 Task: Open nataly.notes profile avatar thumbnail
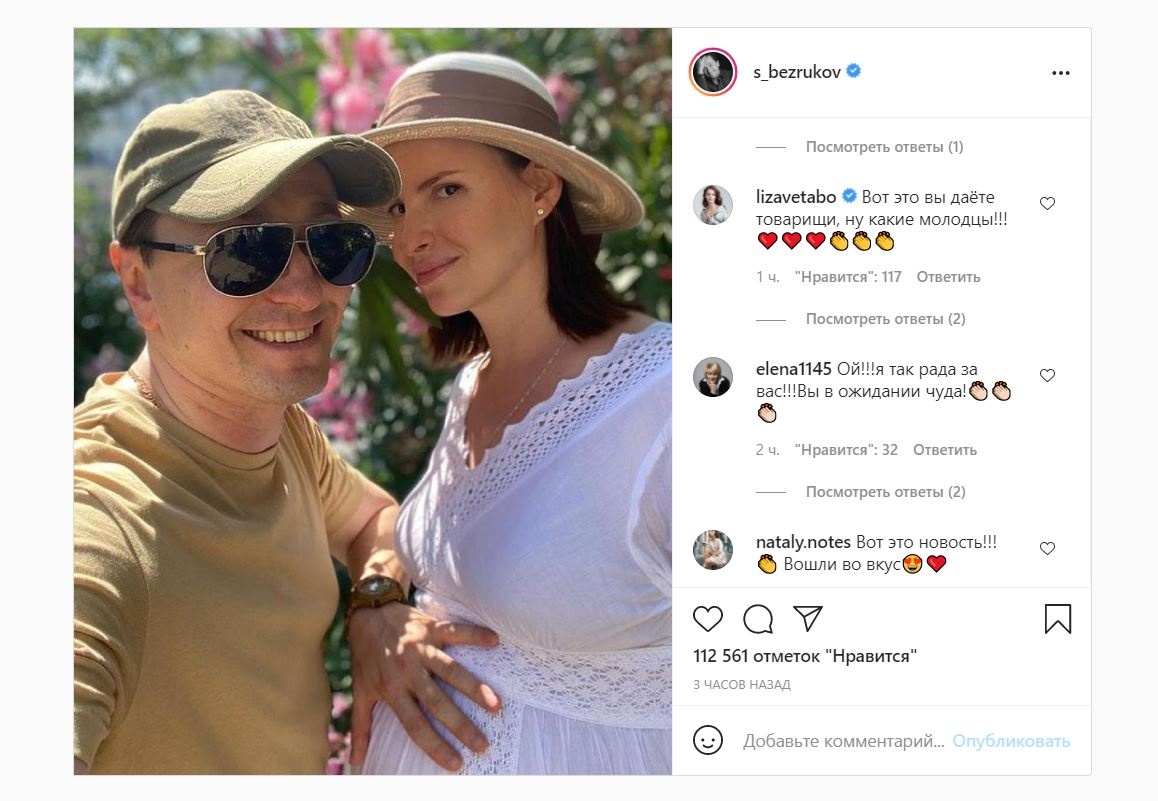[x=713, y=550]
